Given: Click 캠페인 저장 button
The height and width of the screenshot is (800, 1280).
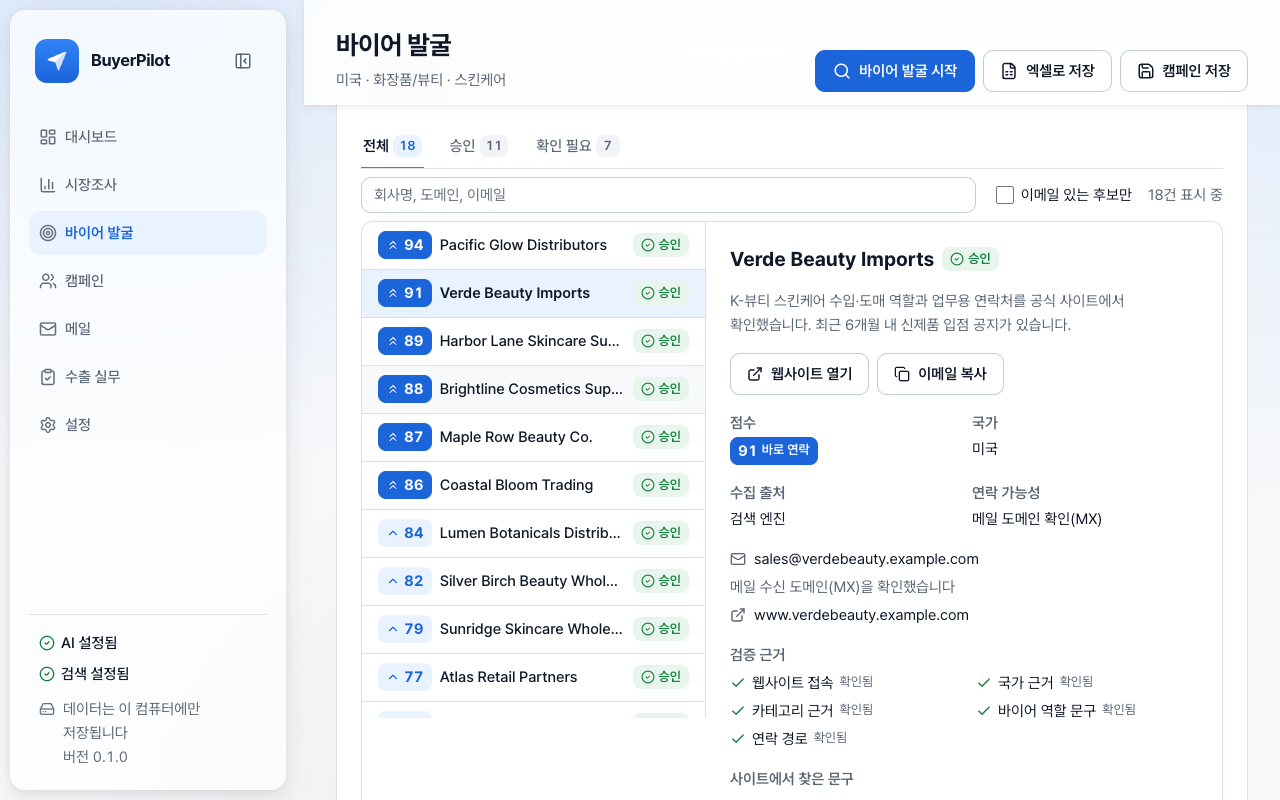Looking at the screenshot, I should [x=1184, y=71].
